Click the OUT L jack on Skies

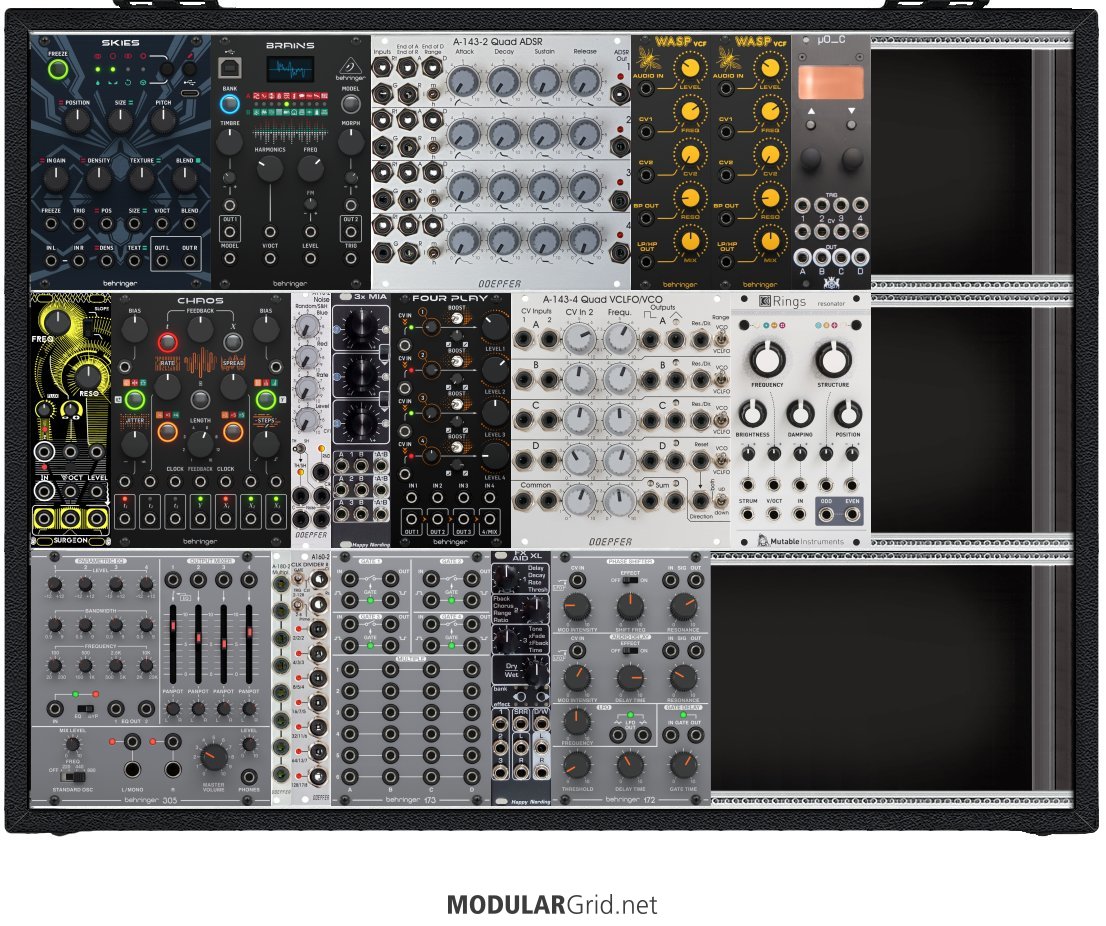click(162, 260)
